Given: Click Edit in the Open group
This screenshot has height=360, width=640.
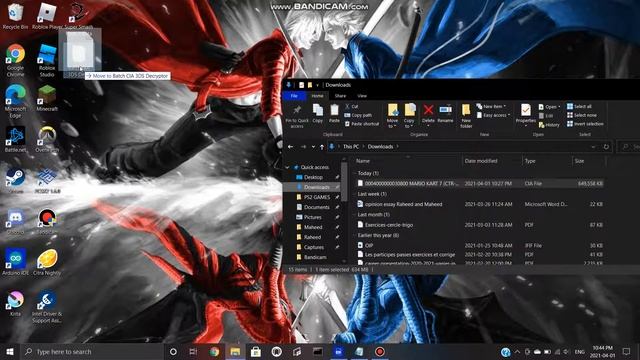Looking at the screenshot, I should (546, 116).
